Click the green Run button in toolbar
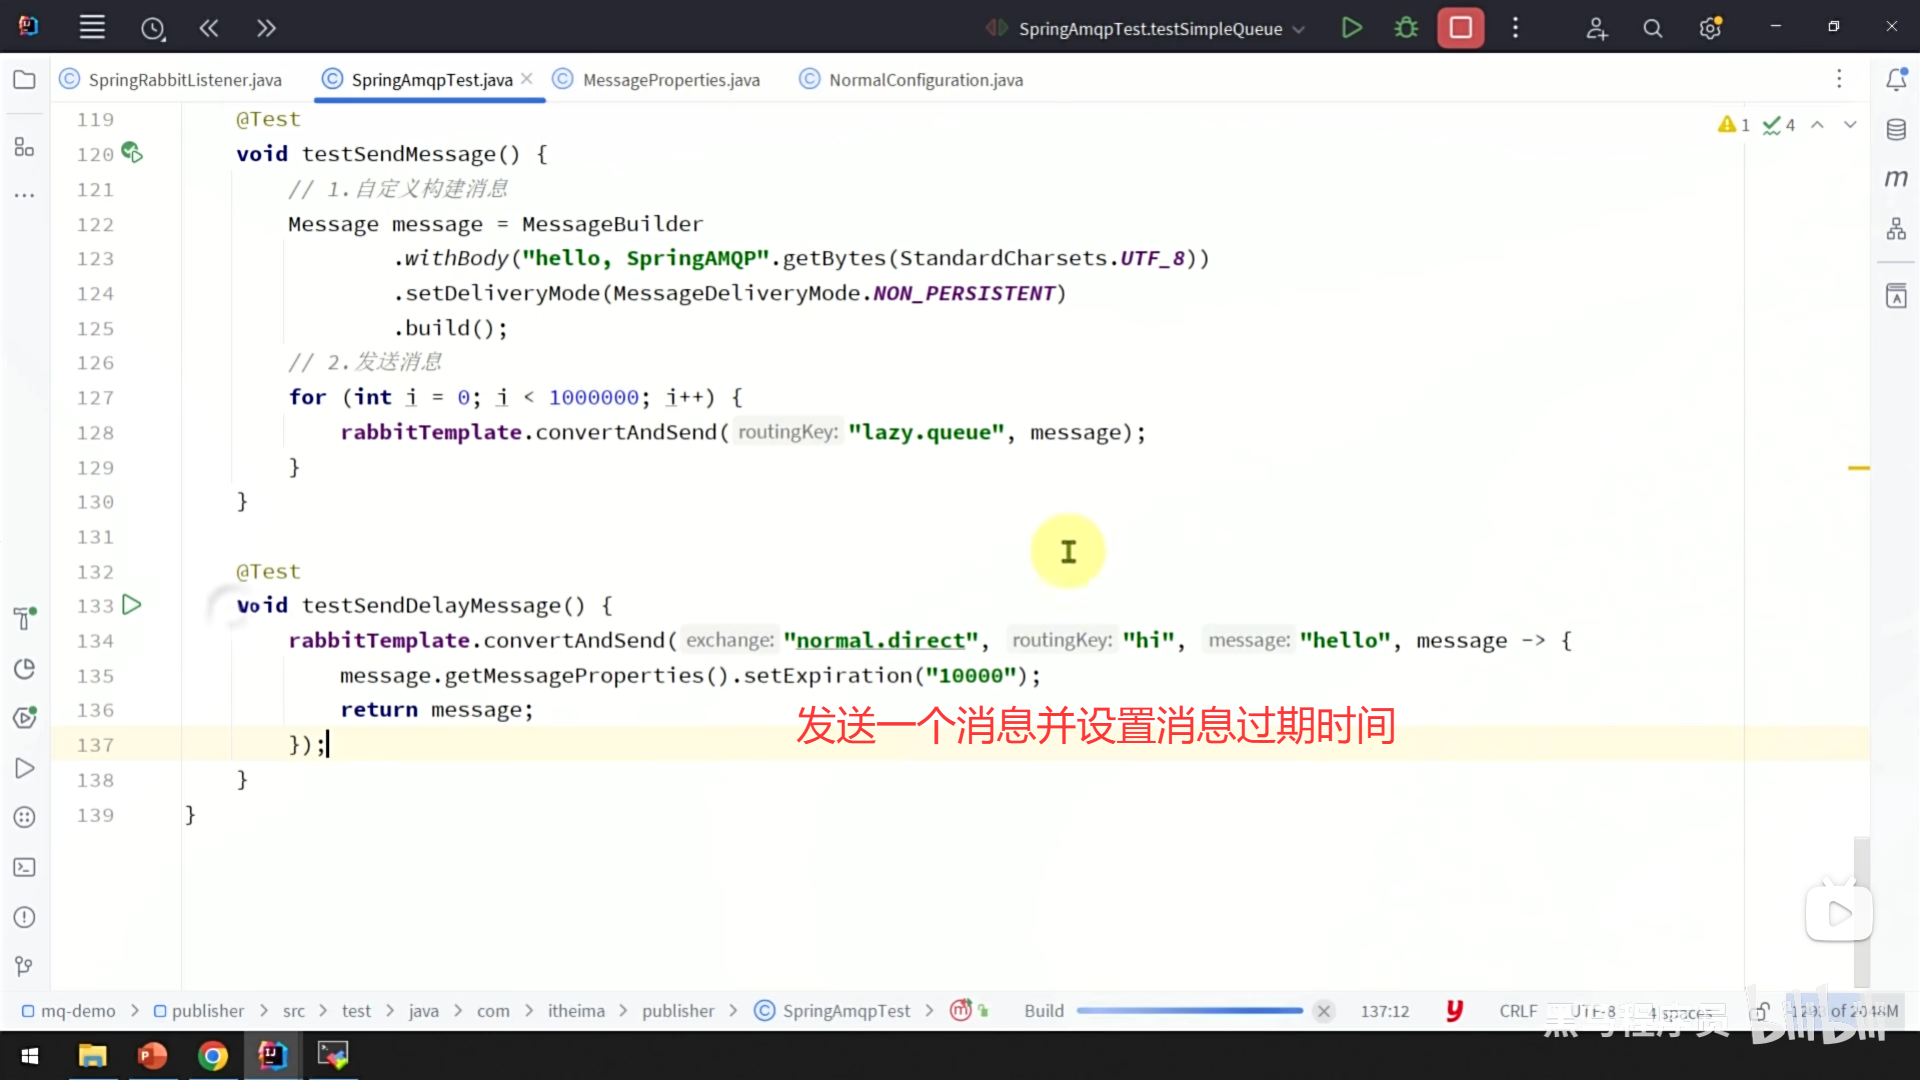Viewport: 1920px width, 1080px height. point(1351,28)
